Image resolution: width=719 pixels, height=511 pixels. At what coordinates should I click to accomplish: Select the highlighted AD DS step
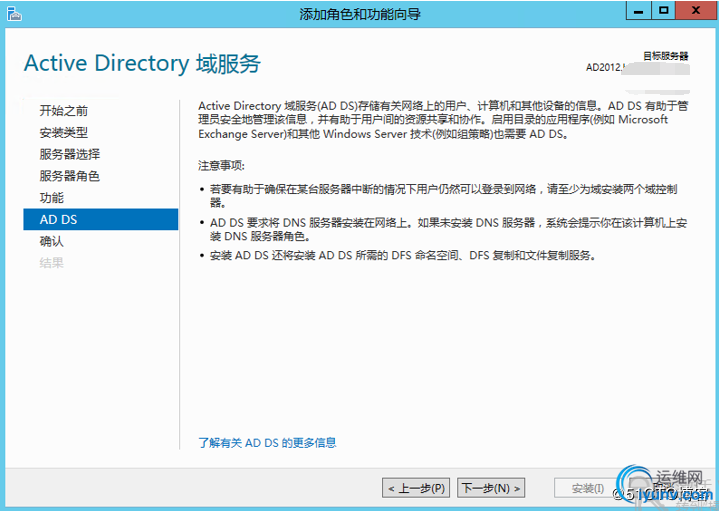58,219
